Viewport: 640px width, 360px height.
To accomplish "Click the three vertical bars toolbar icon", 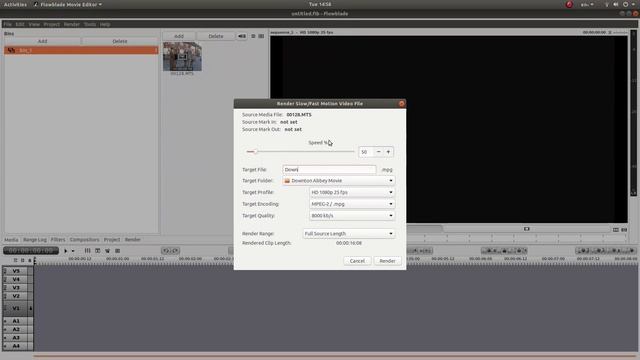I will click(87, 251).
